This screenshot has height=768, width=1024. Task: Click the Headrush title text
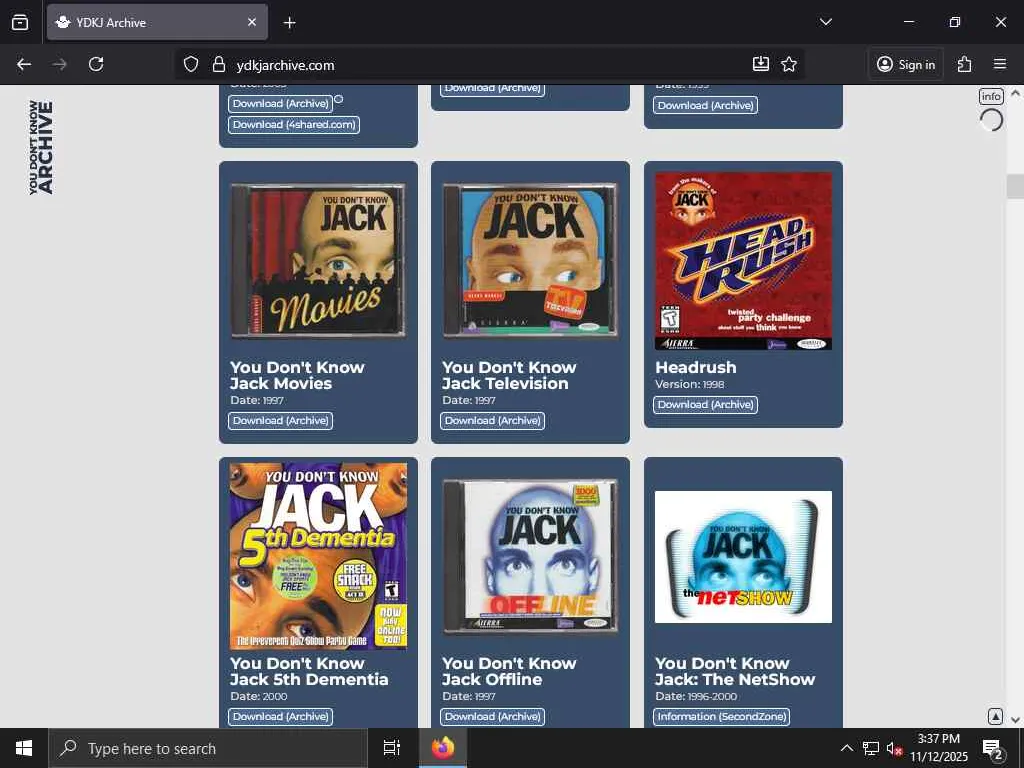696,368
